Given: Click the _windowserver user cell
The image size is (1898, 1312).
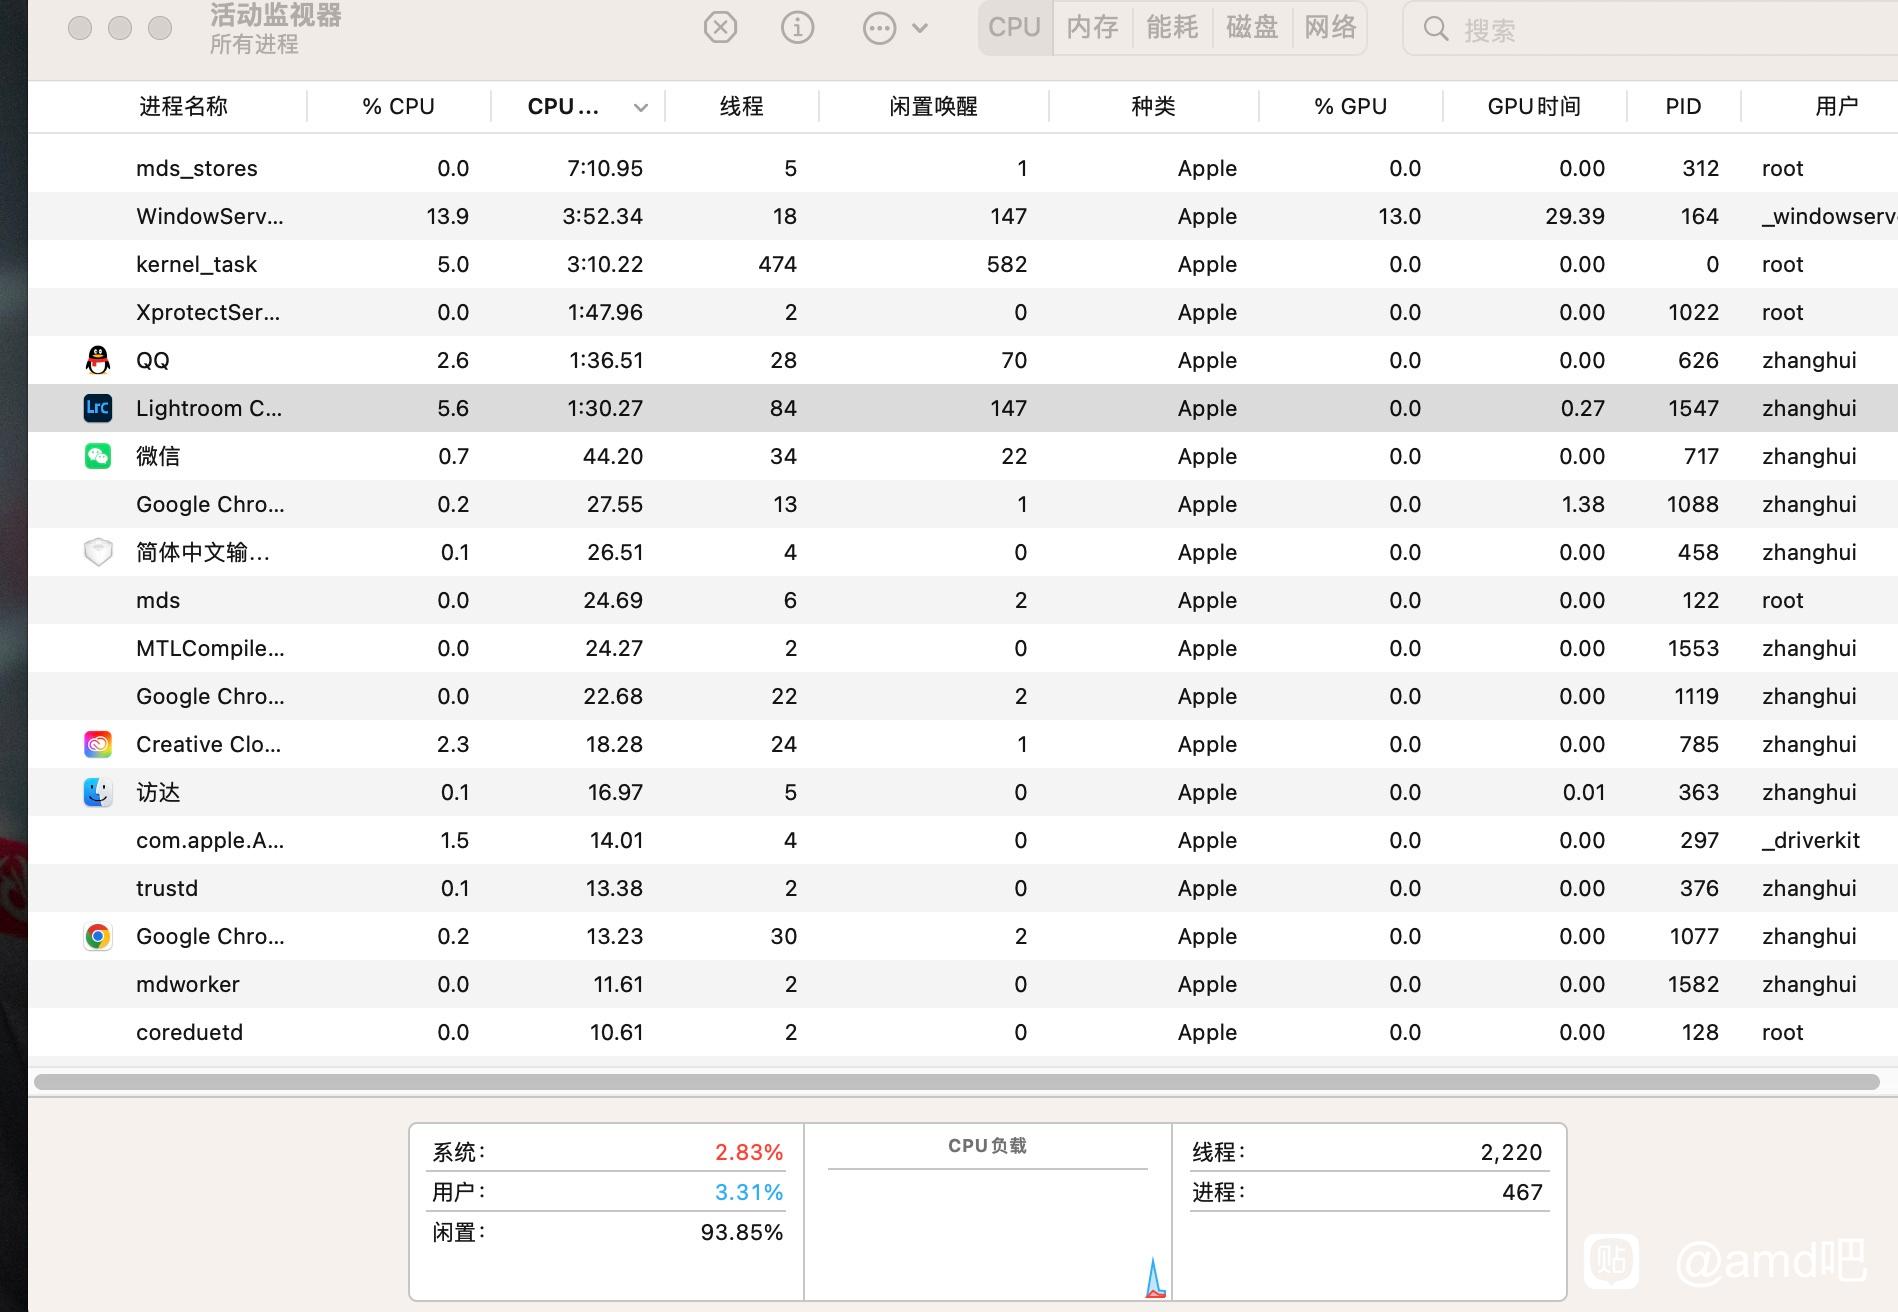Looking at the screenshot, I should 1829,216.
